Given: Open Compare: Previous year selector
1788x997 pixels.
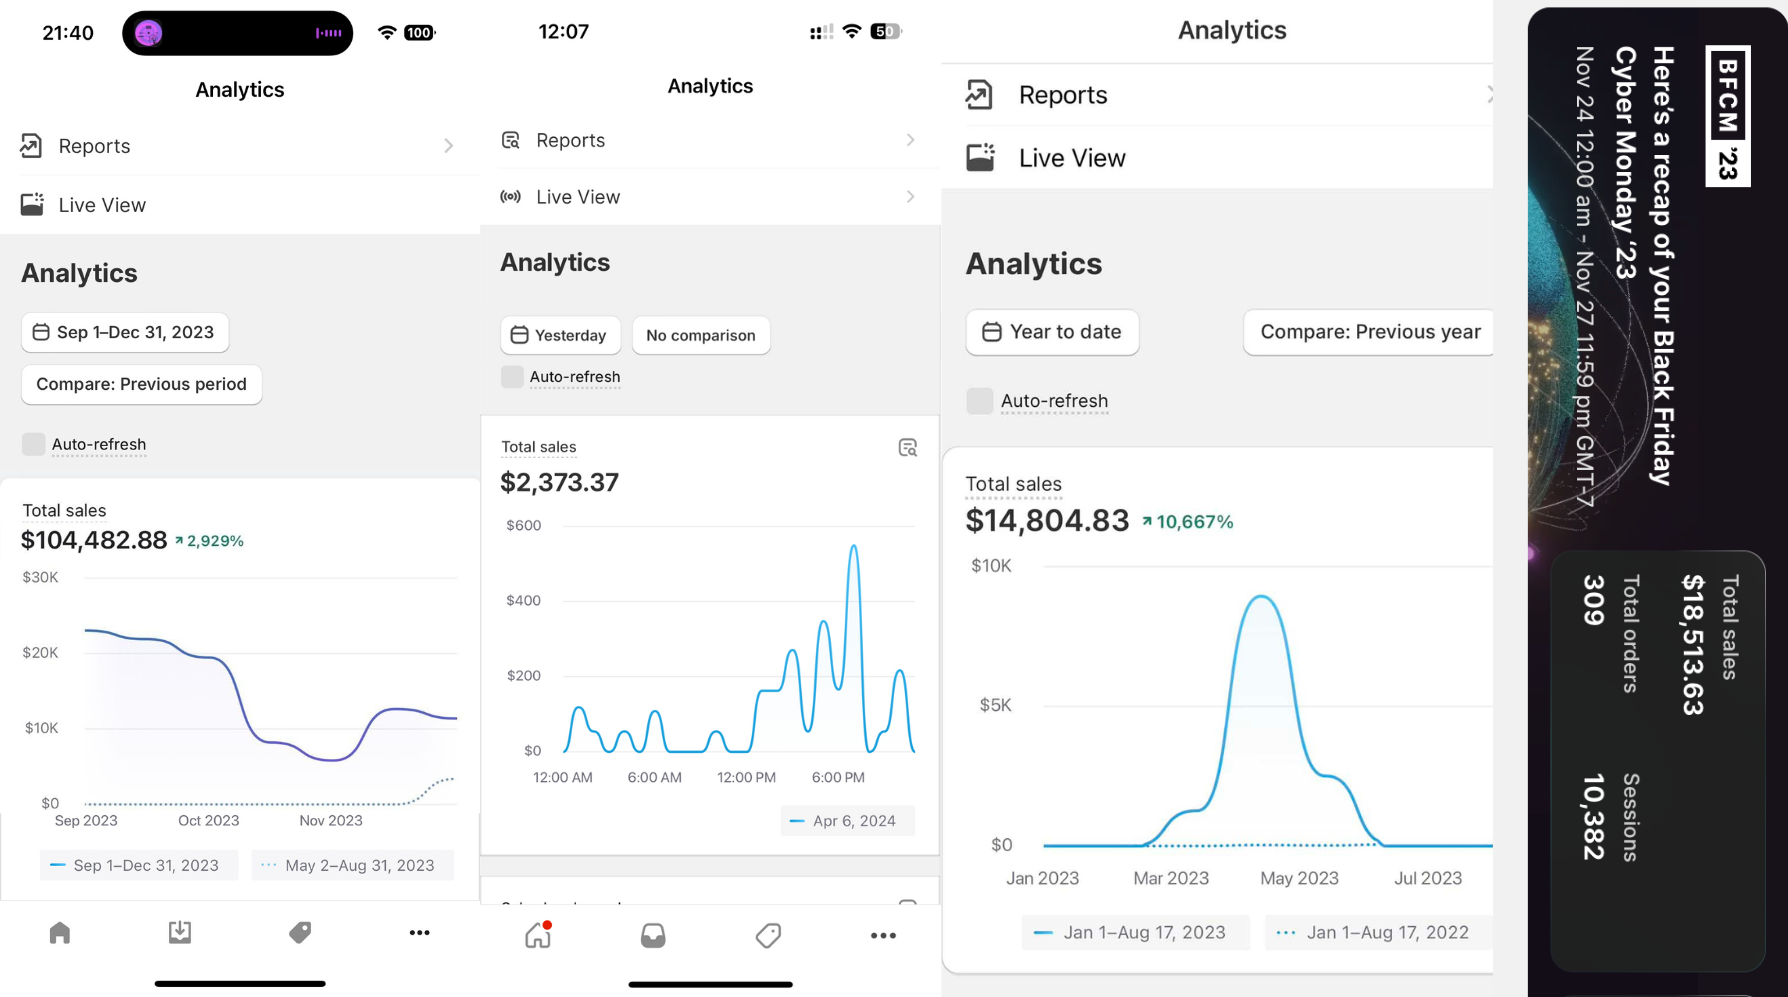Looking at the screenshot, I should (1368, 332).
